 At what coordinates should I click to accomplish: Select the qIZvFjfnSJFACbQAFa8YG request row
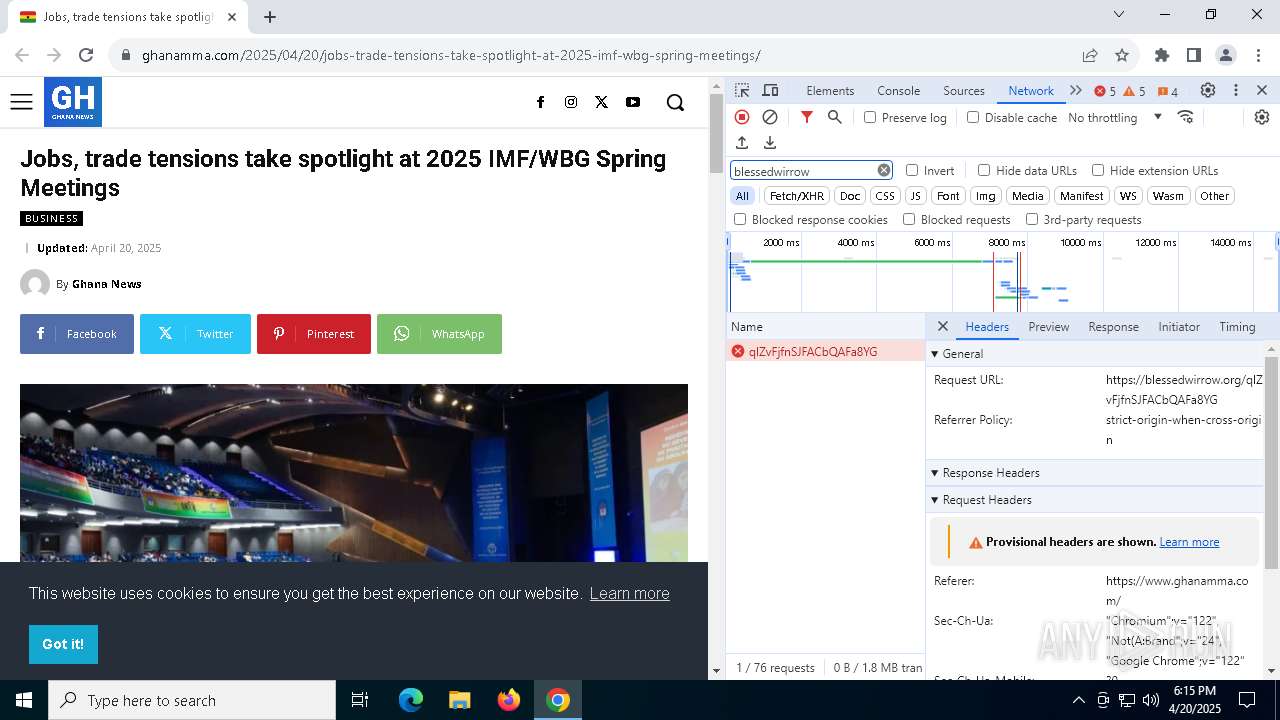click(x=825, y=351)
